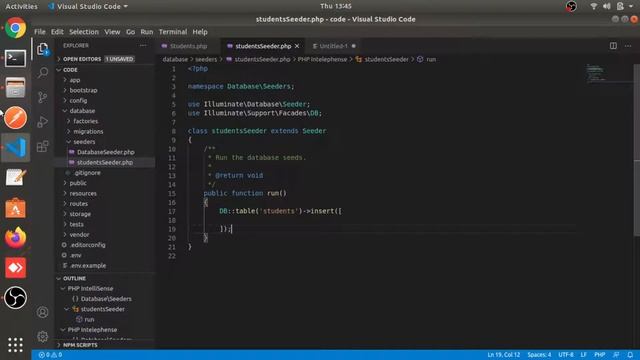Open the Extensions view
640x360 pixels.
click(x=43, y=146)
